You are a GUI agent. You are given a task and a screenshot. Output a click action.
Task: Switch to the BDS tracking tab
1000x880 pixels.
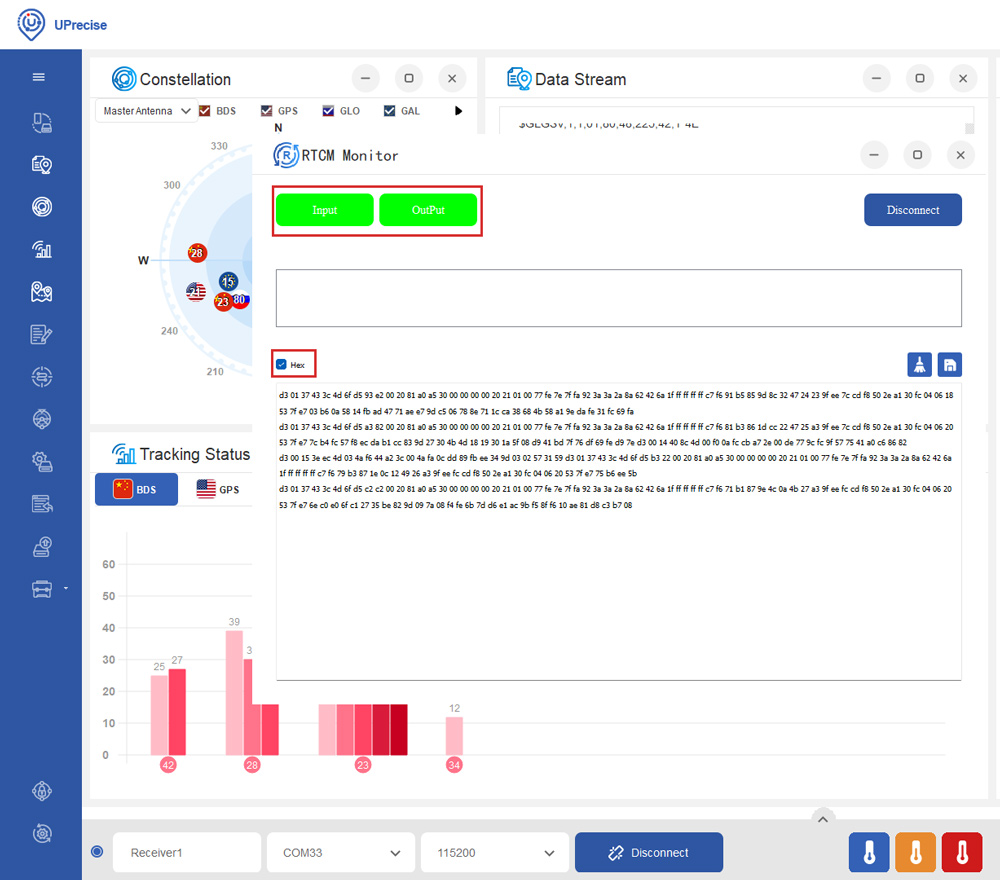click(136, 489)
